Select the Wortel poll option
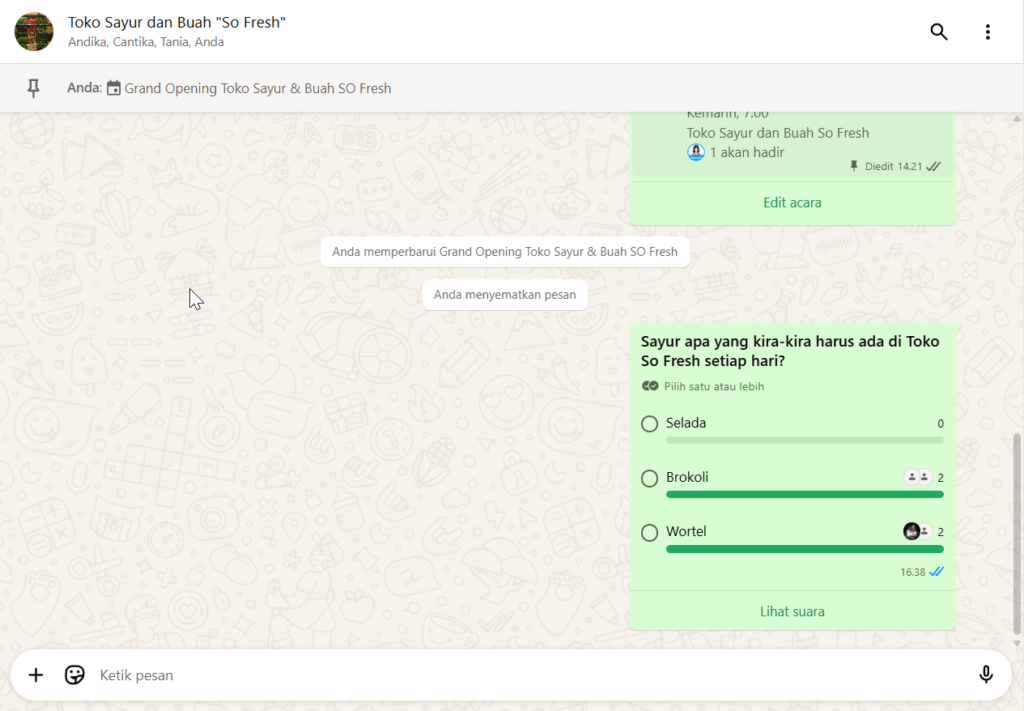Screen dimensions: 1024x711 650,532
